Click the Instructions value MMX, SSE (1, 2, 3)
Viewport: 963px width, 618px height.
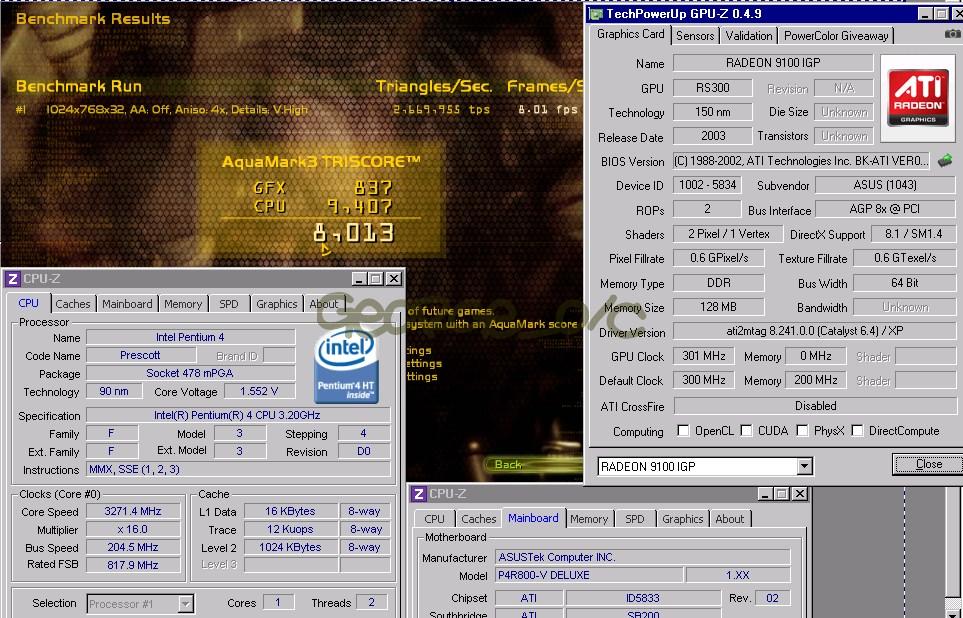pos(238,469)
